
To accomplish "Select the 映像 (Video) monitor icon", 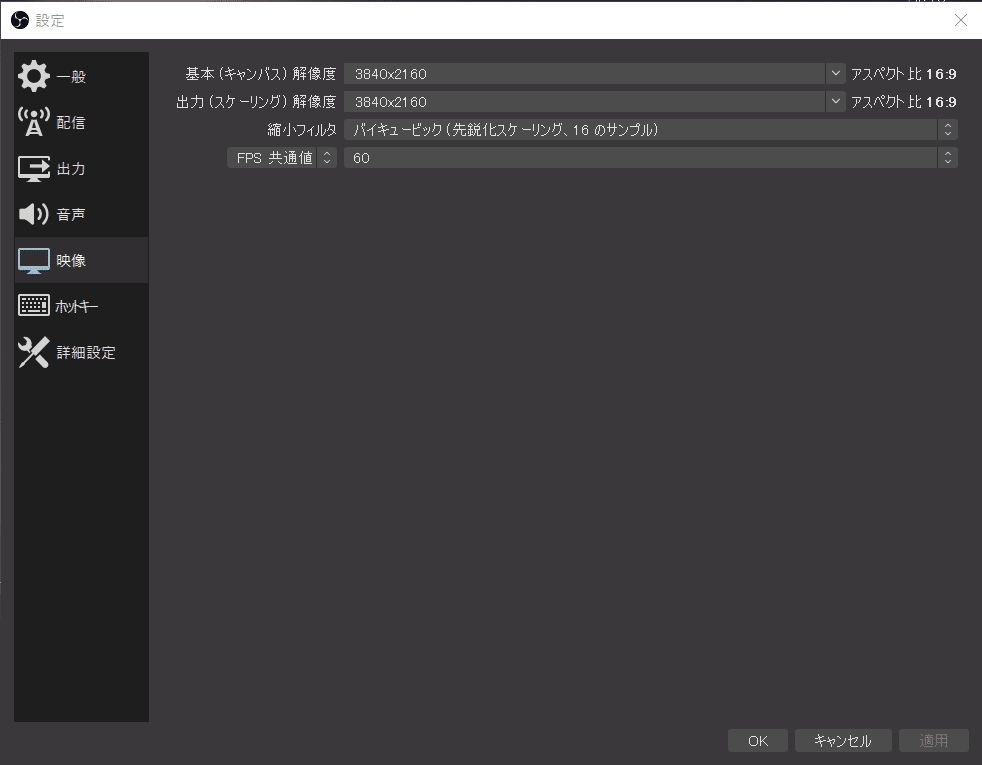I will click(x=33, y=259).
